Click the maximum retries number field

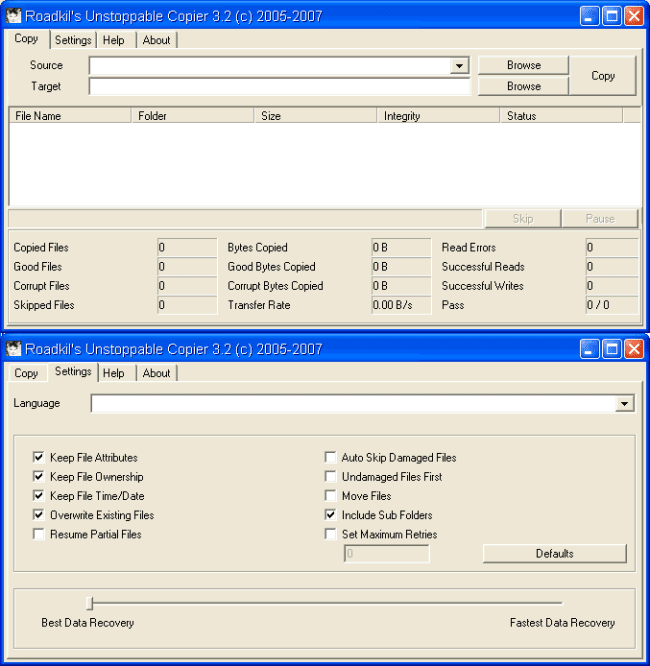click(x=387, y=553)
